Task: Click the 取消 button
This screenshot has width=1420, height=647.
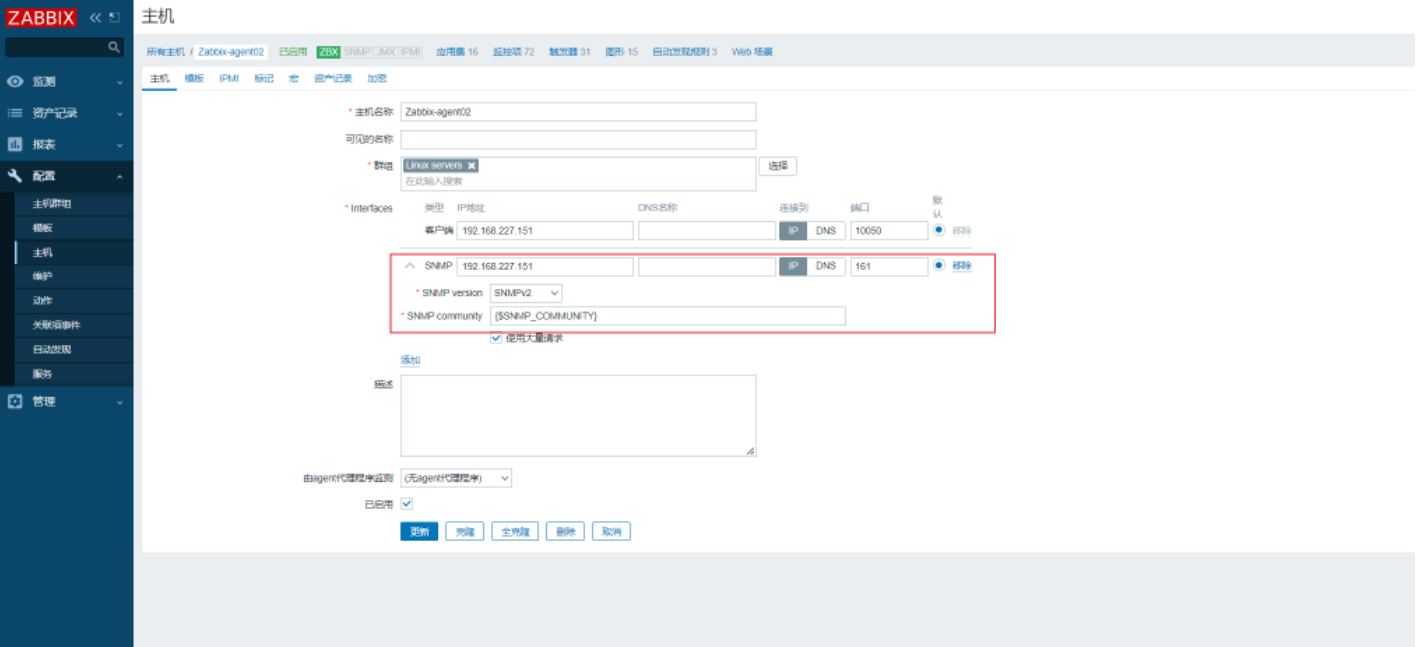Action: coord(611,531)
